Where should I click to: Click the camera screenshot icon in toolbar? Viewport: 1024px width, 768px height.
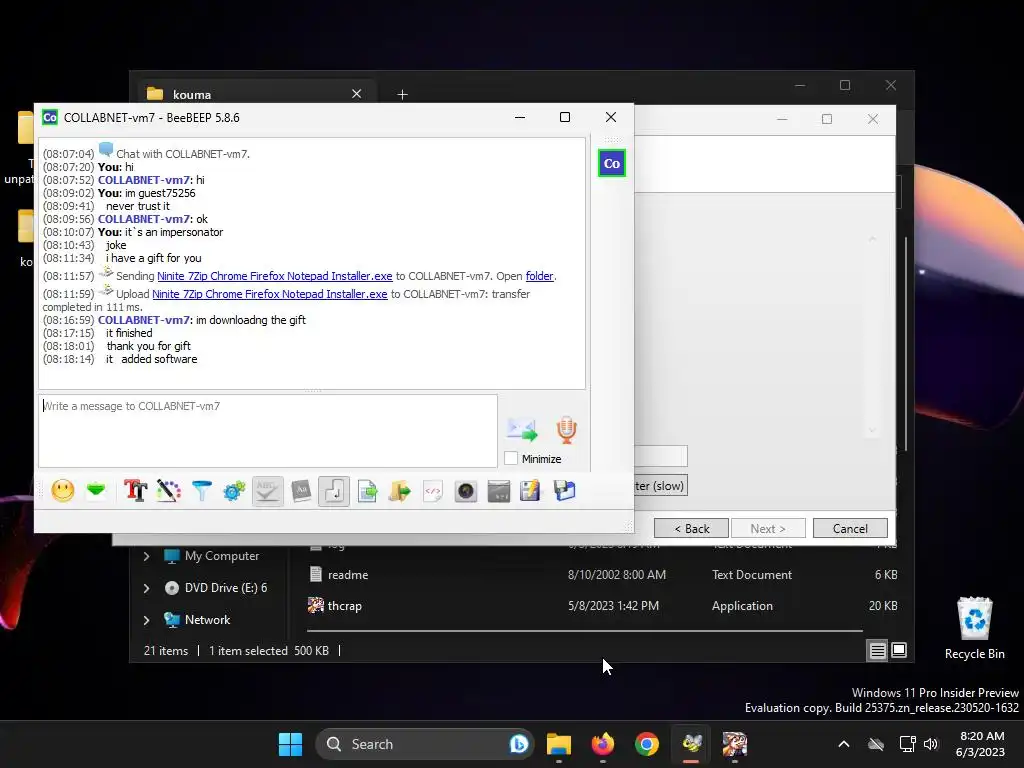[466, 490]
